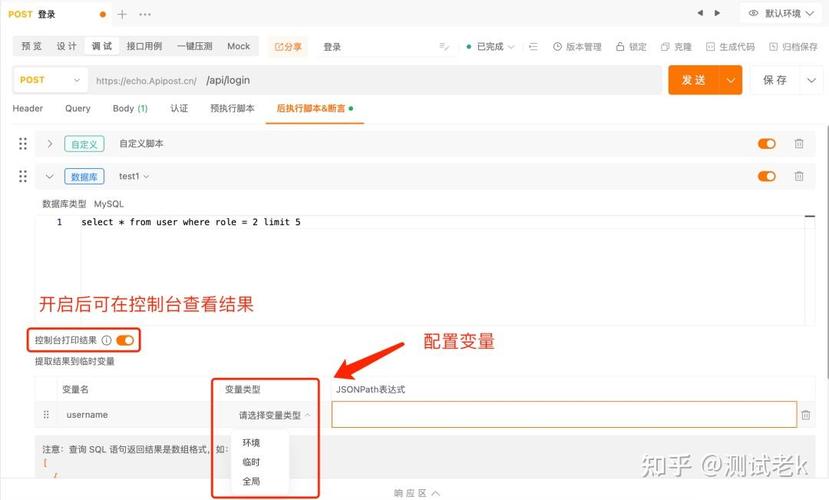Open the 保存 button dropdown arrow
The image size is (829, 500).
811,80
